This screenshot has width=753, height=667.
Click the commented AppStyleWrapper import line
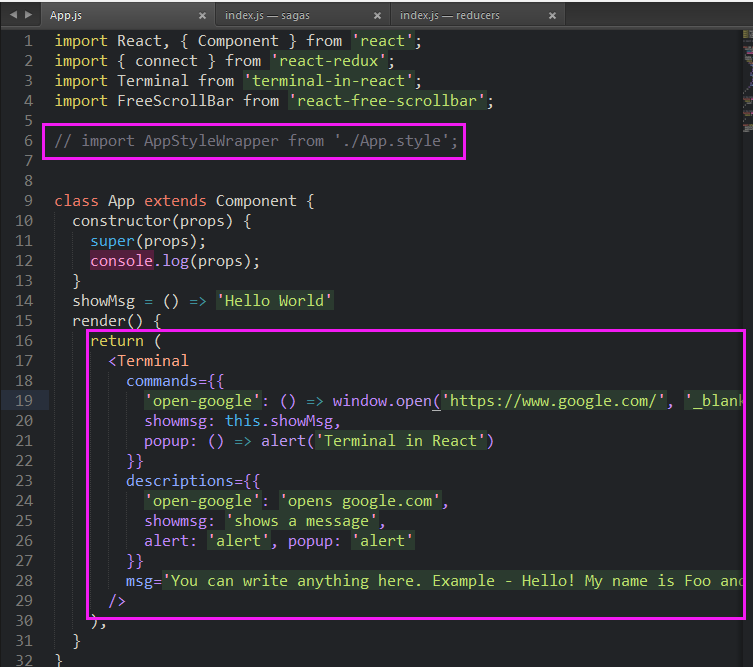(x=256, y=141)
